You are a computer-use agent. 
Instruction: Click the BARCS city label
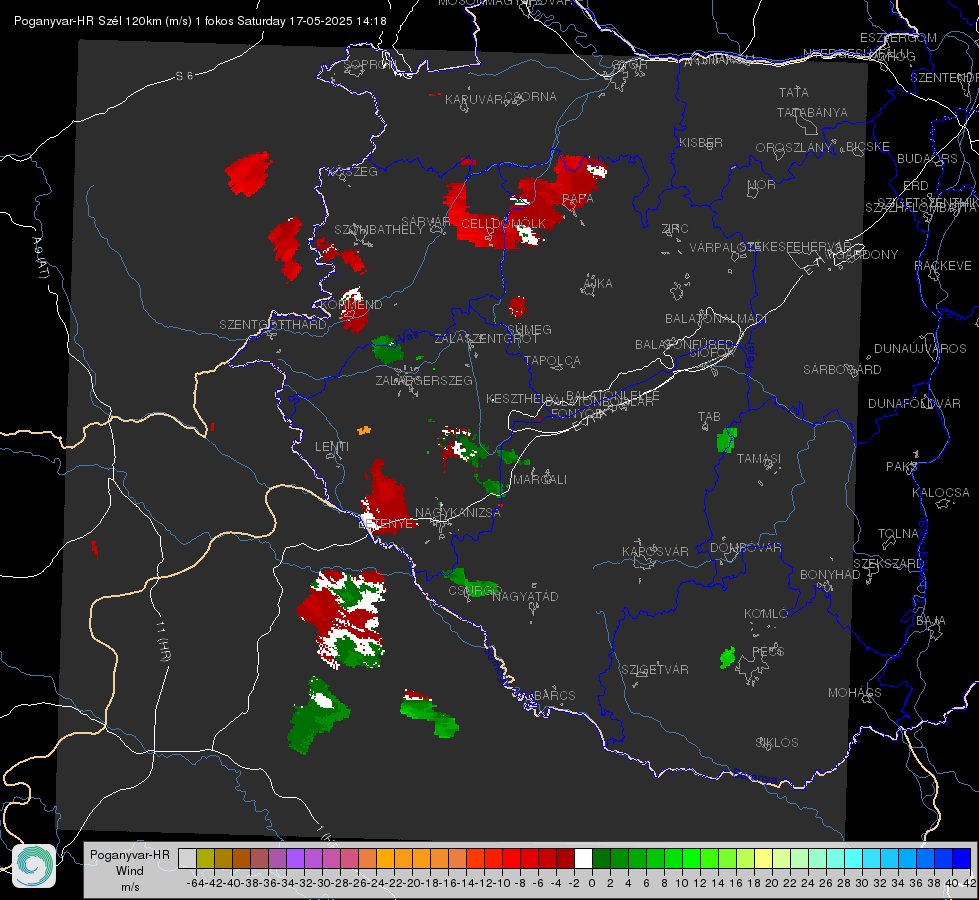click(554, 695)
